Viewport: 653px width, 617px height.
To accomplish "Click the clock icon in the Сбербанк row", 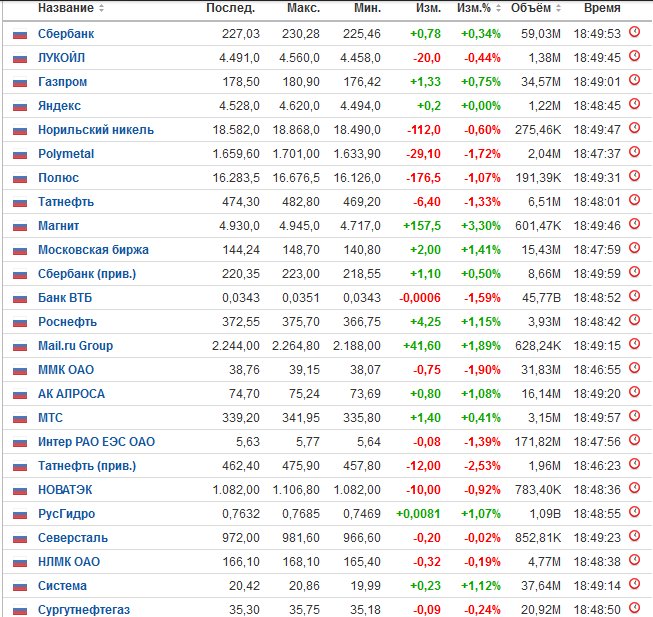I will [x=634, y=32].
